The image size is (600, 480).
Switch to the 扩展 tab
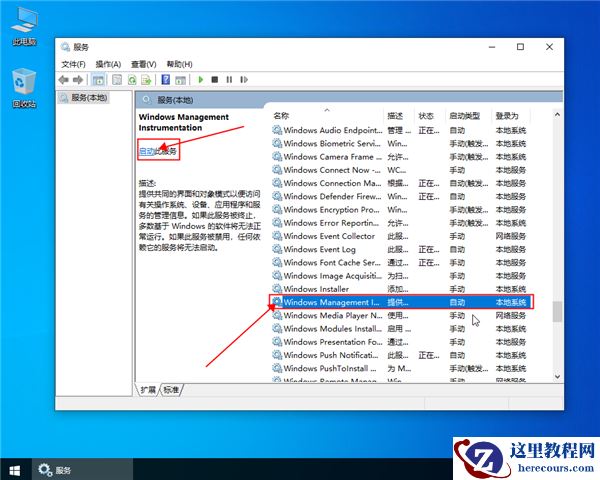pyautogui.click(x=148, y=390)
